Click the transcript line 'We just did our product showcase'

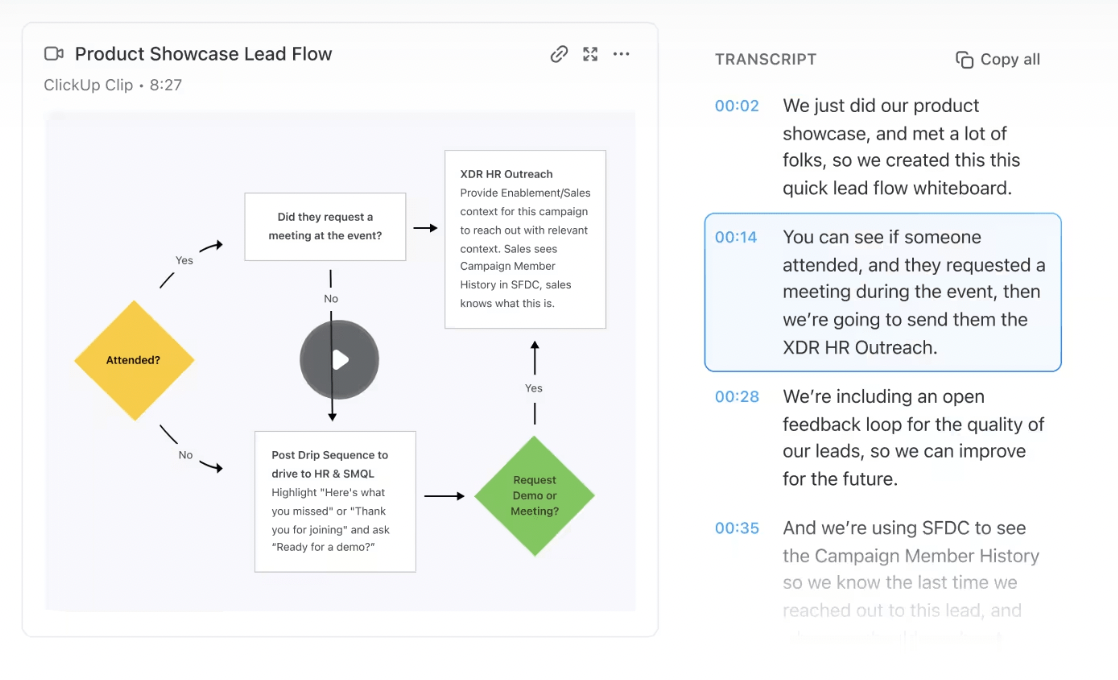tap(901, 147)
